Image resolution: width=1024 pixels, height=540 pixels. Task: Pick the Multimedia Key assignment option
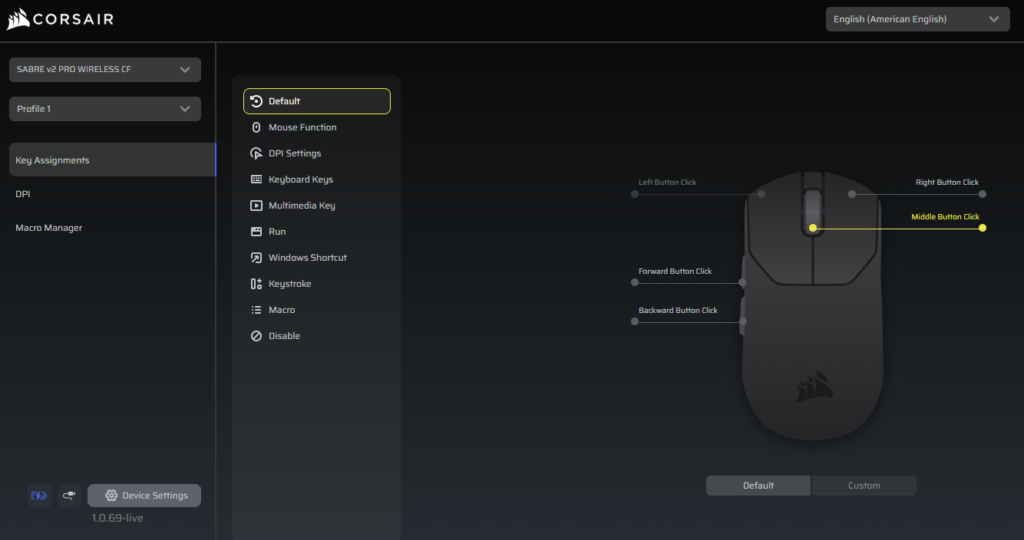click(x=301, y=205)
